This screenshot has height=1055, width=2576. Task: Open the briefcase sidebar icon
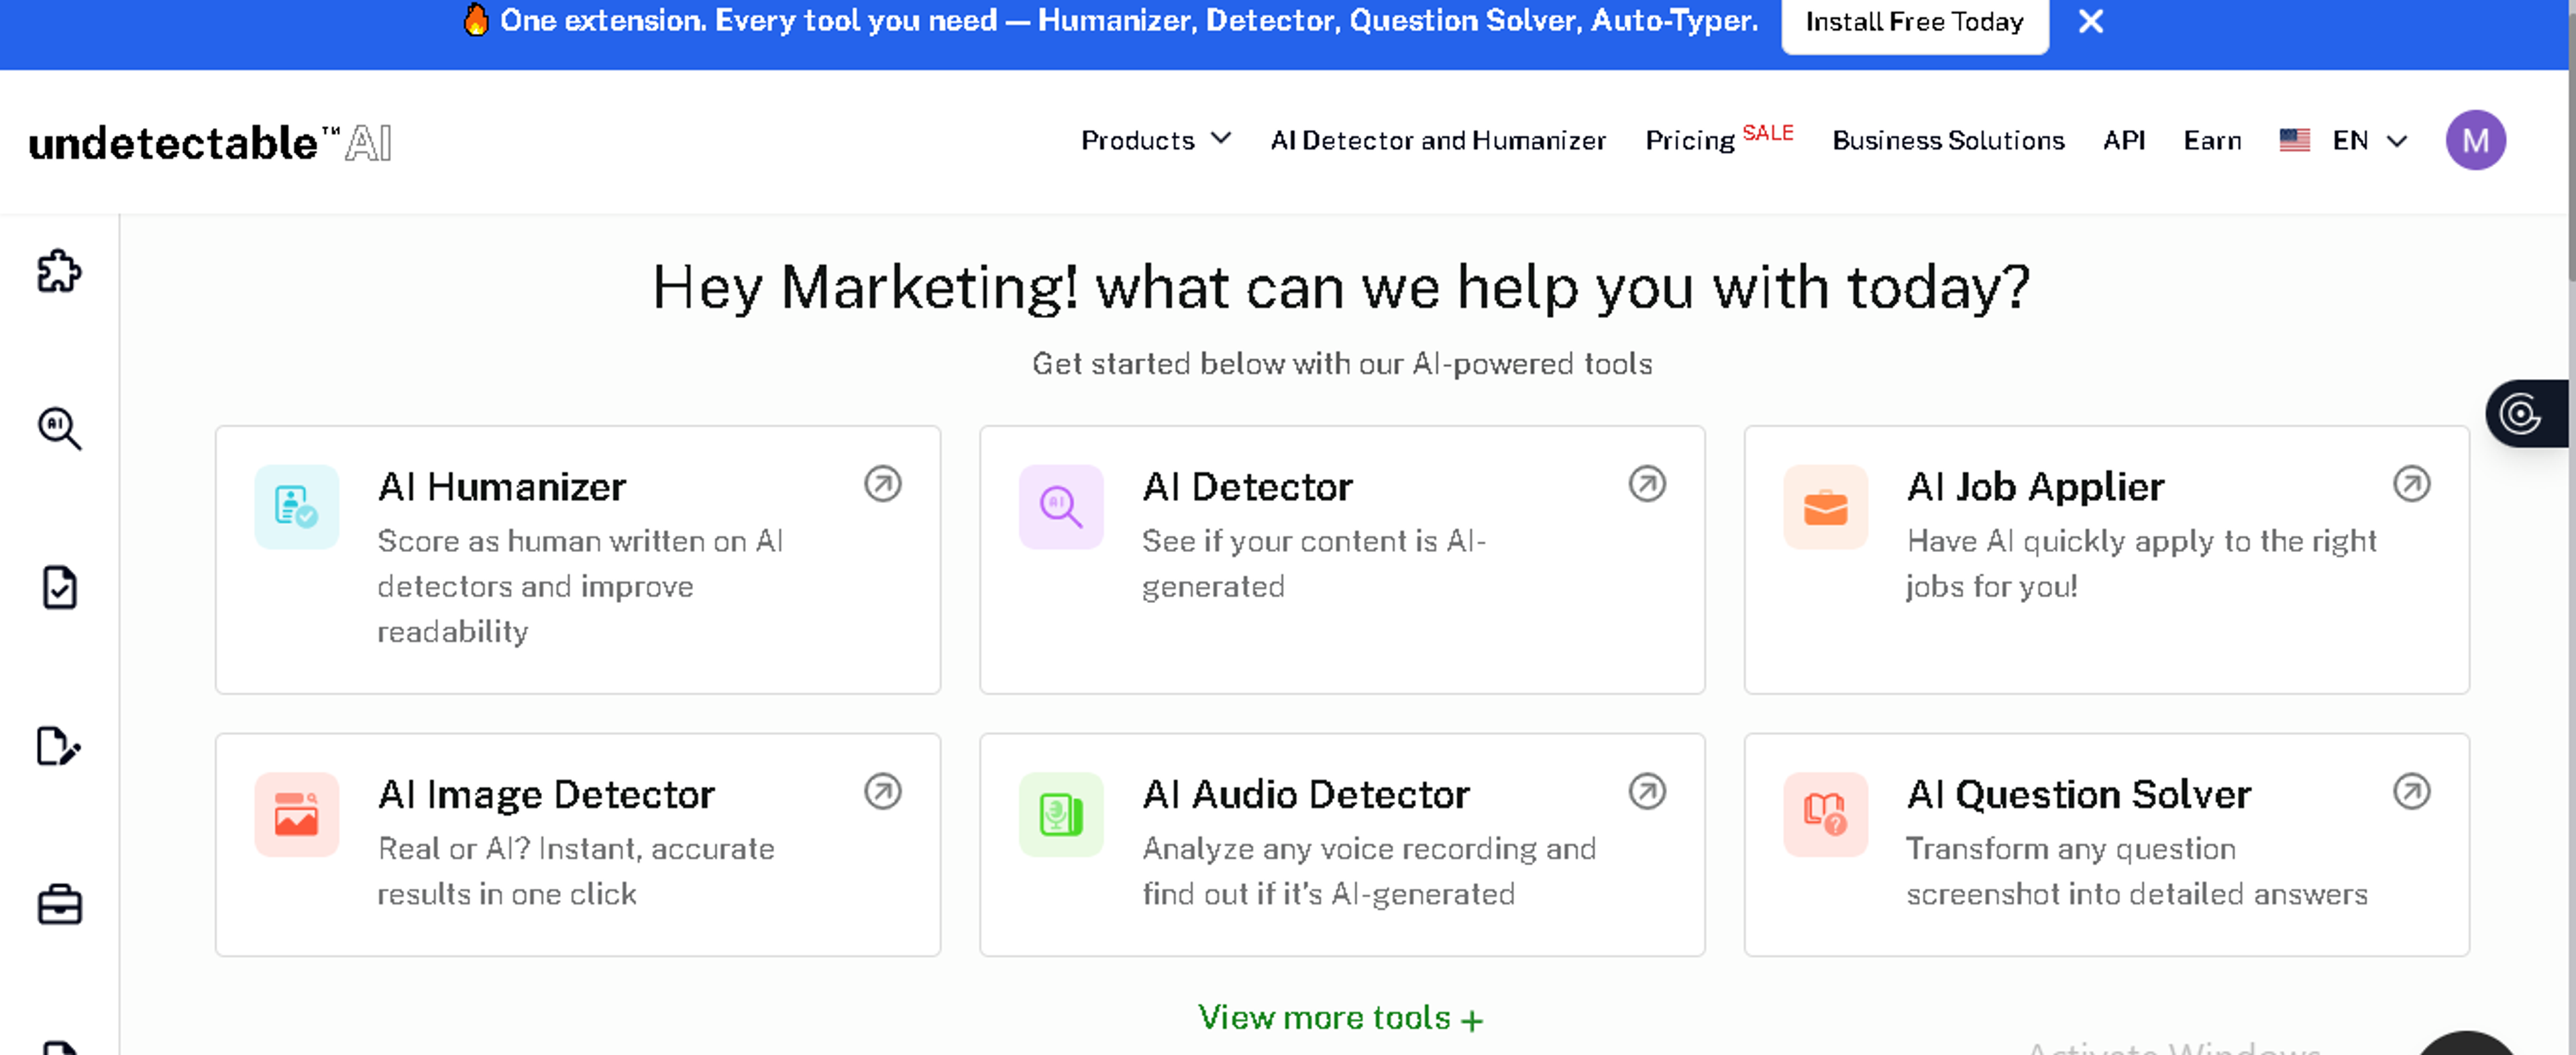(x=59, y=904)
